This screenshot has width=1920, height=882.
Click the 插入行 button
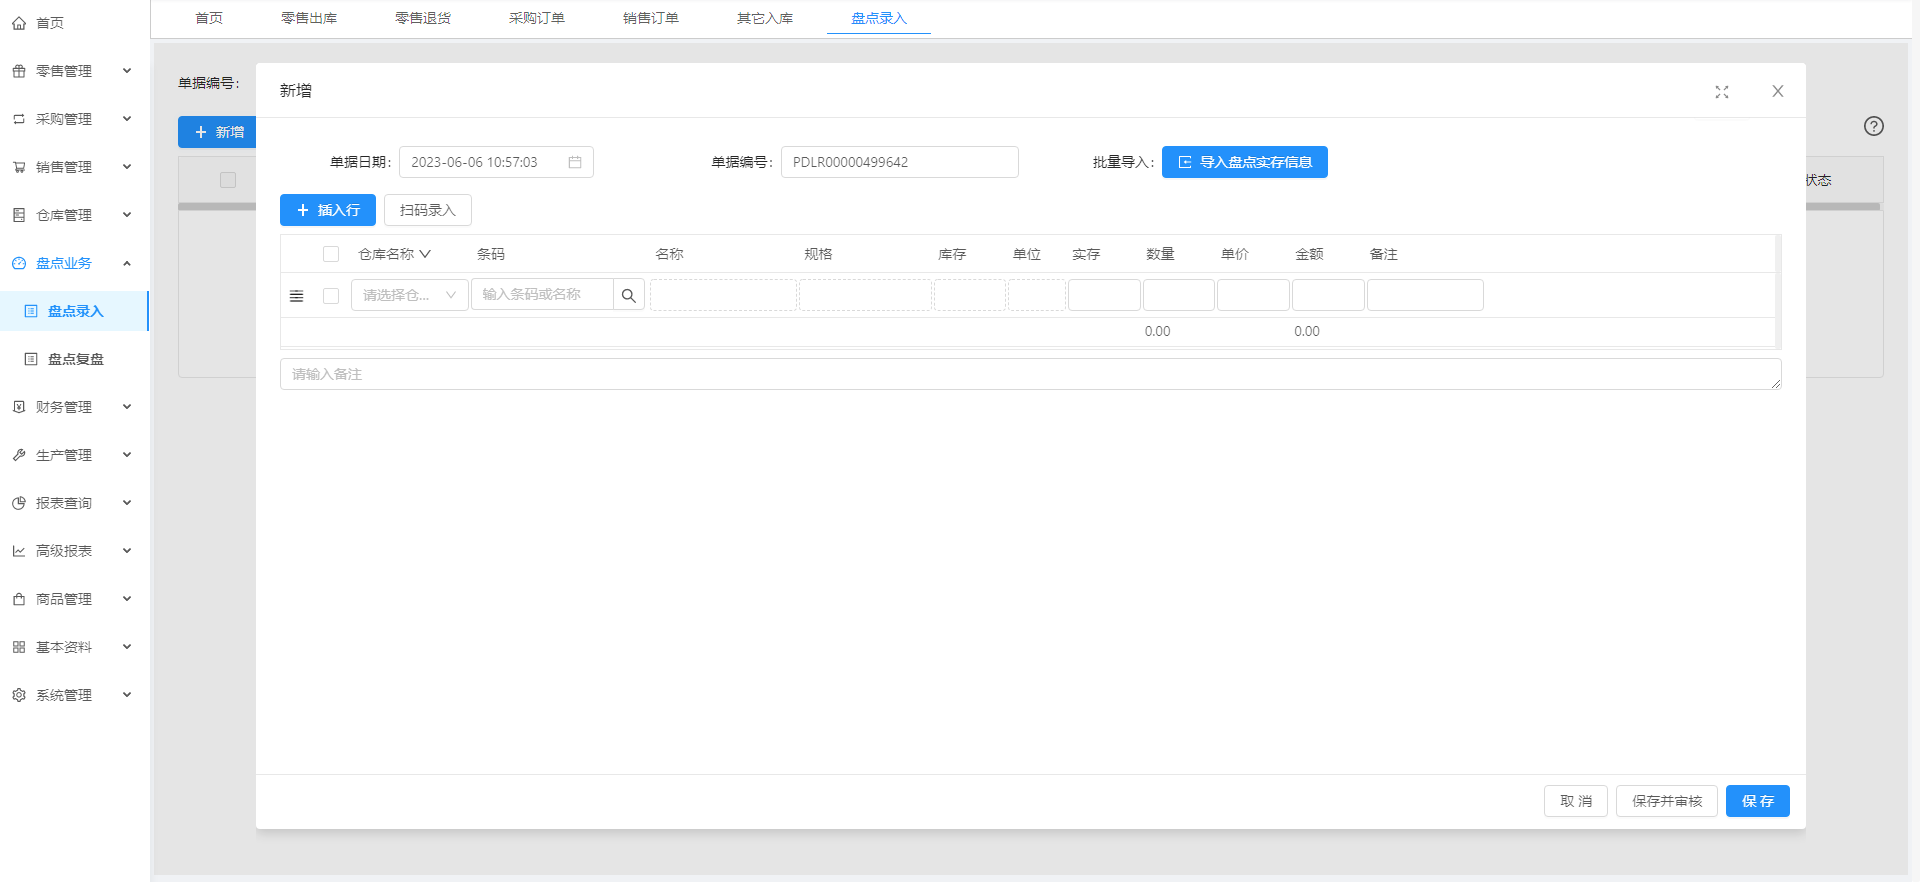pos(328,210)
